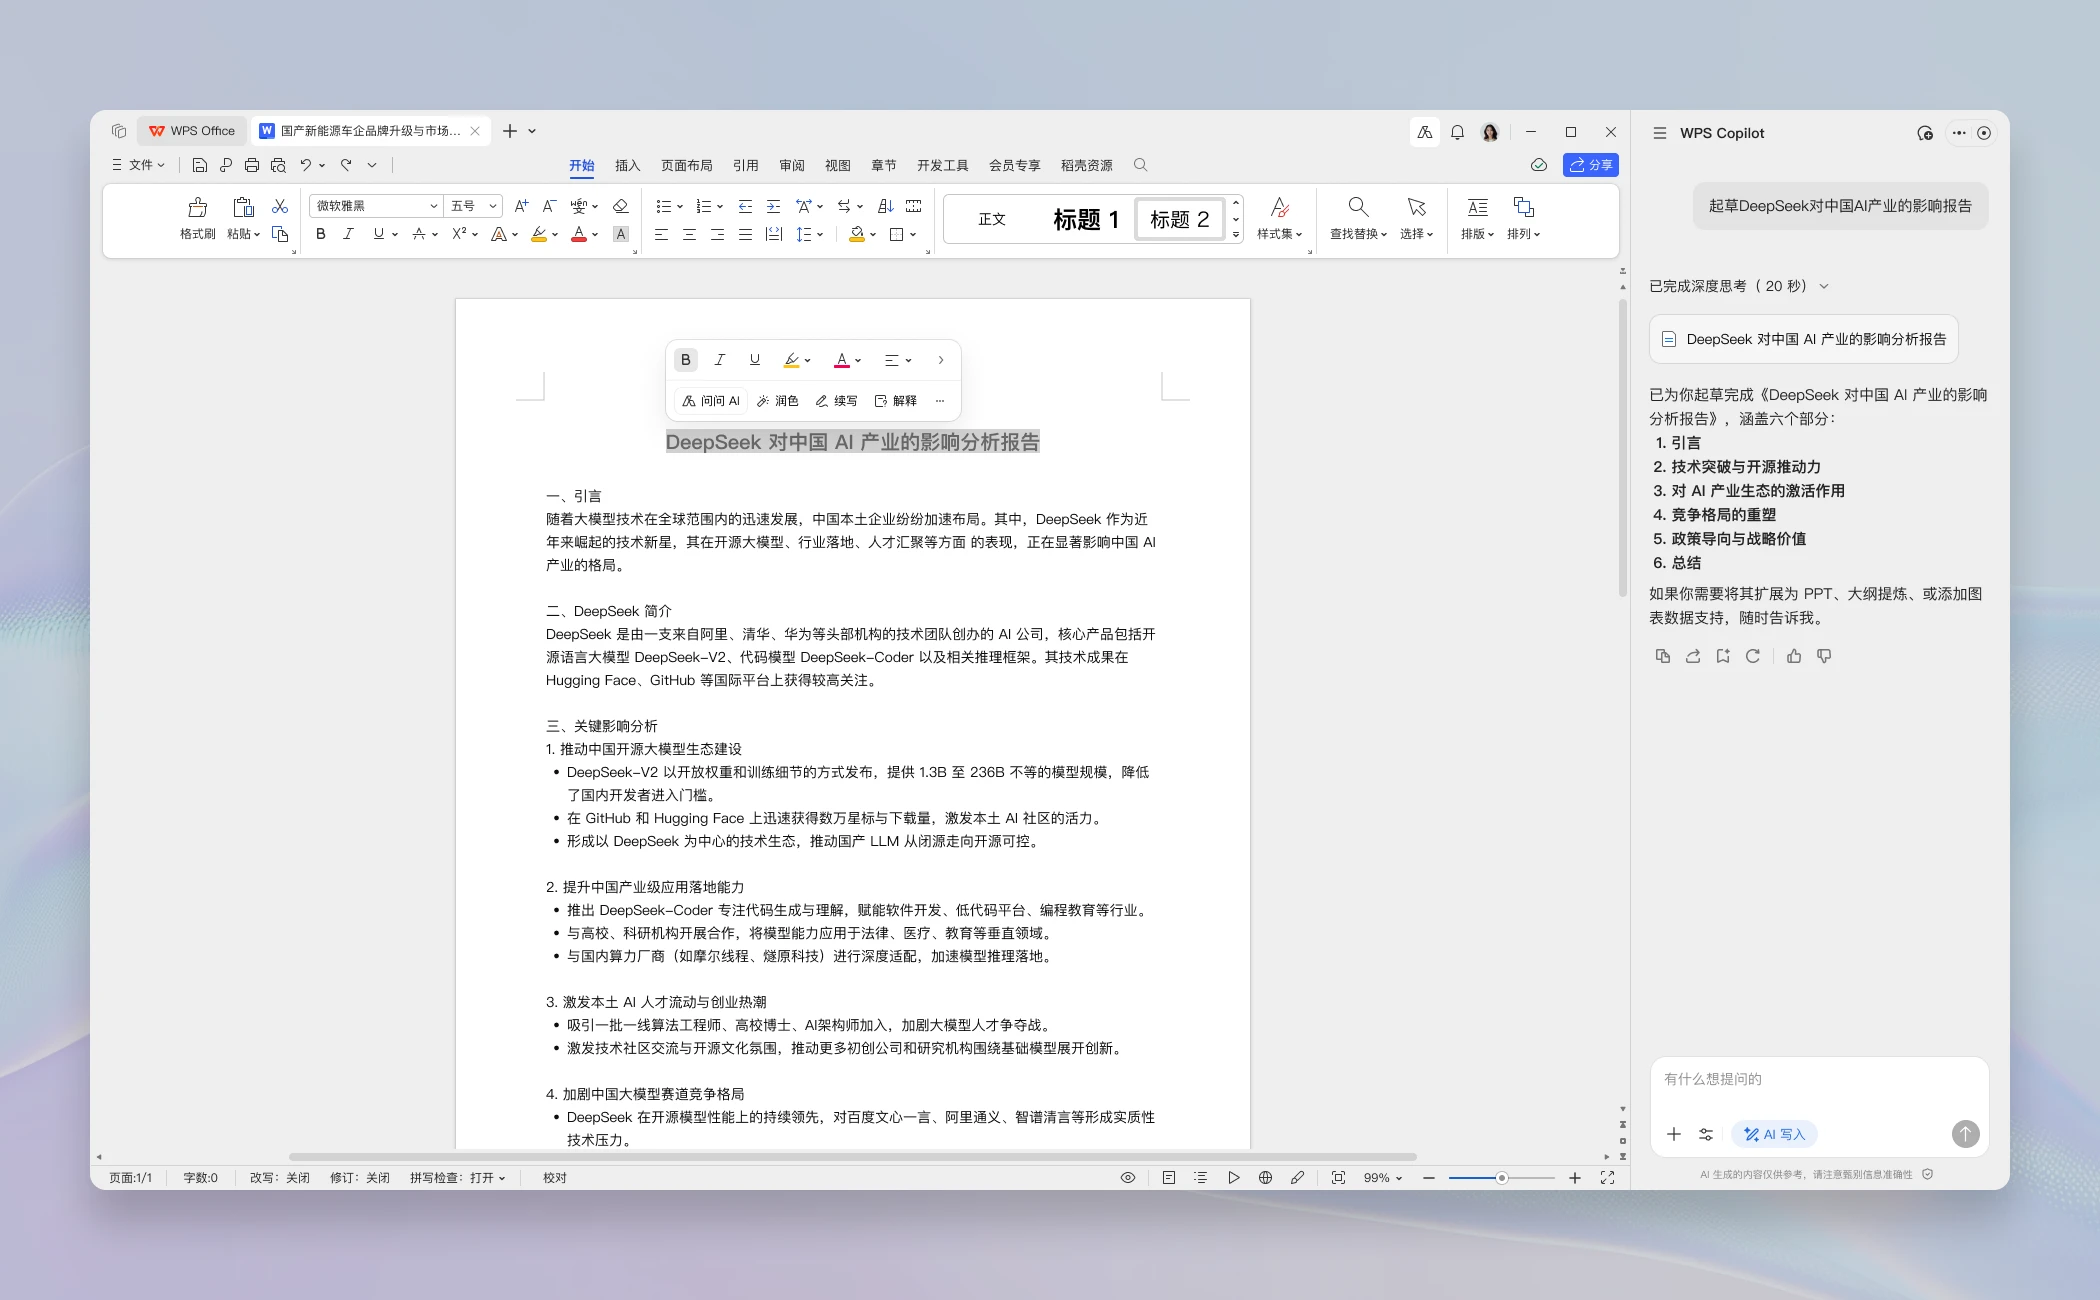Open the 审阅 ribbon tab
Screen dimensions: 2100x1300
(792, 165)
